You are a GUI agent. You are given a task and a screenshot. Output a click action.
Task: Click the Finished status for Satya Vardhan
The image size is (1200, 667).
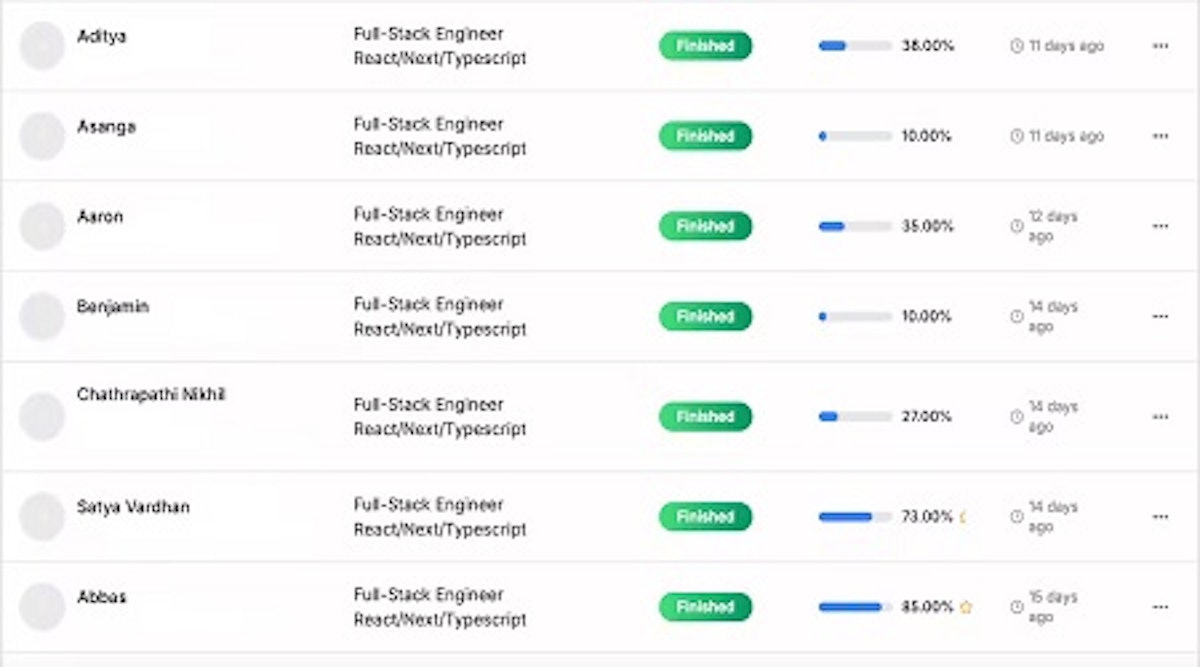[704, 517]
